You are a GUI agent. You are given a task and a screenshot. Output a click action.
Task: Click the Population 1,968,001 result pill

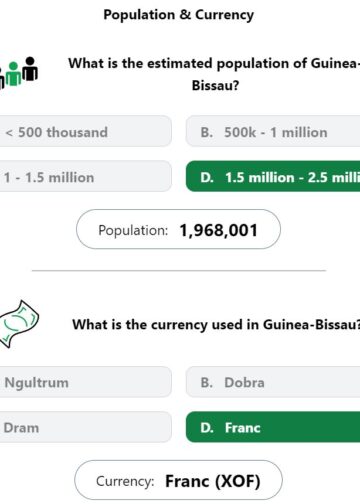click(x=178, y=229)
